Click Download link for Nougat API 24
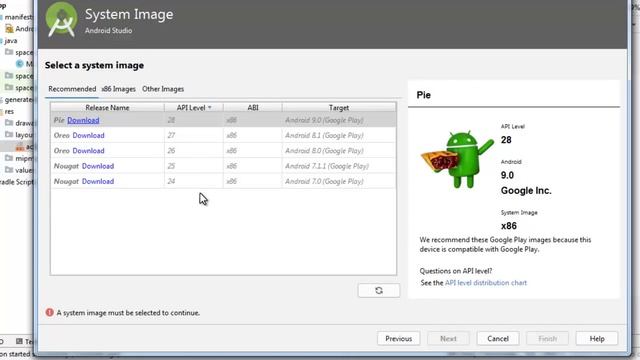Image resolution: width=640 pixels, height=360 pixels. 98,181
